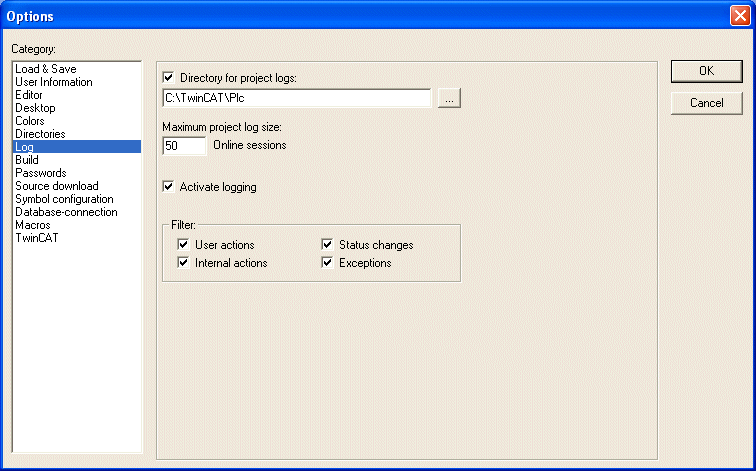Screen dimensions: 756x471
Task: Uncheck the User actions filter
Action: tap(183, 244)
